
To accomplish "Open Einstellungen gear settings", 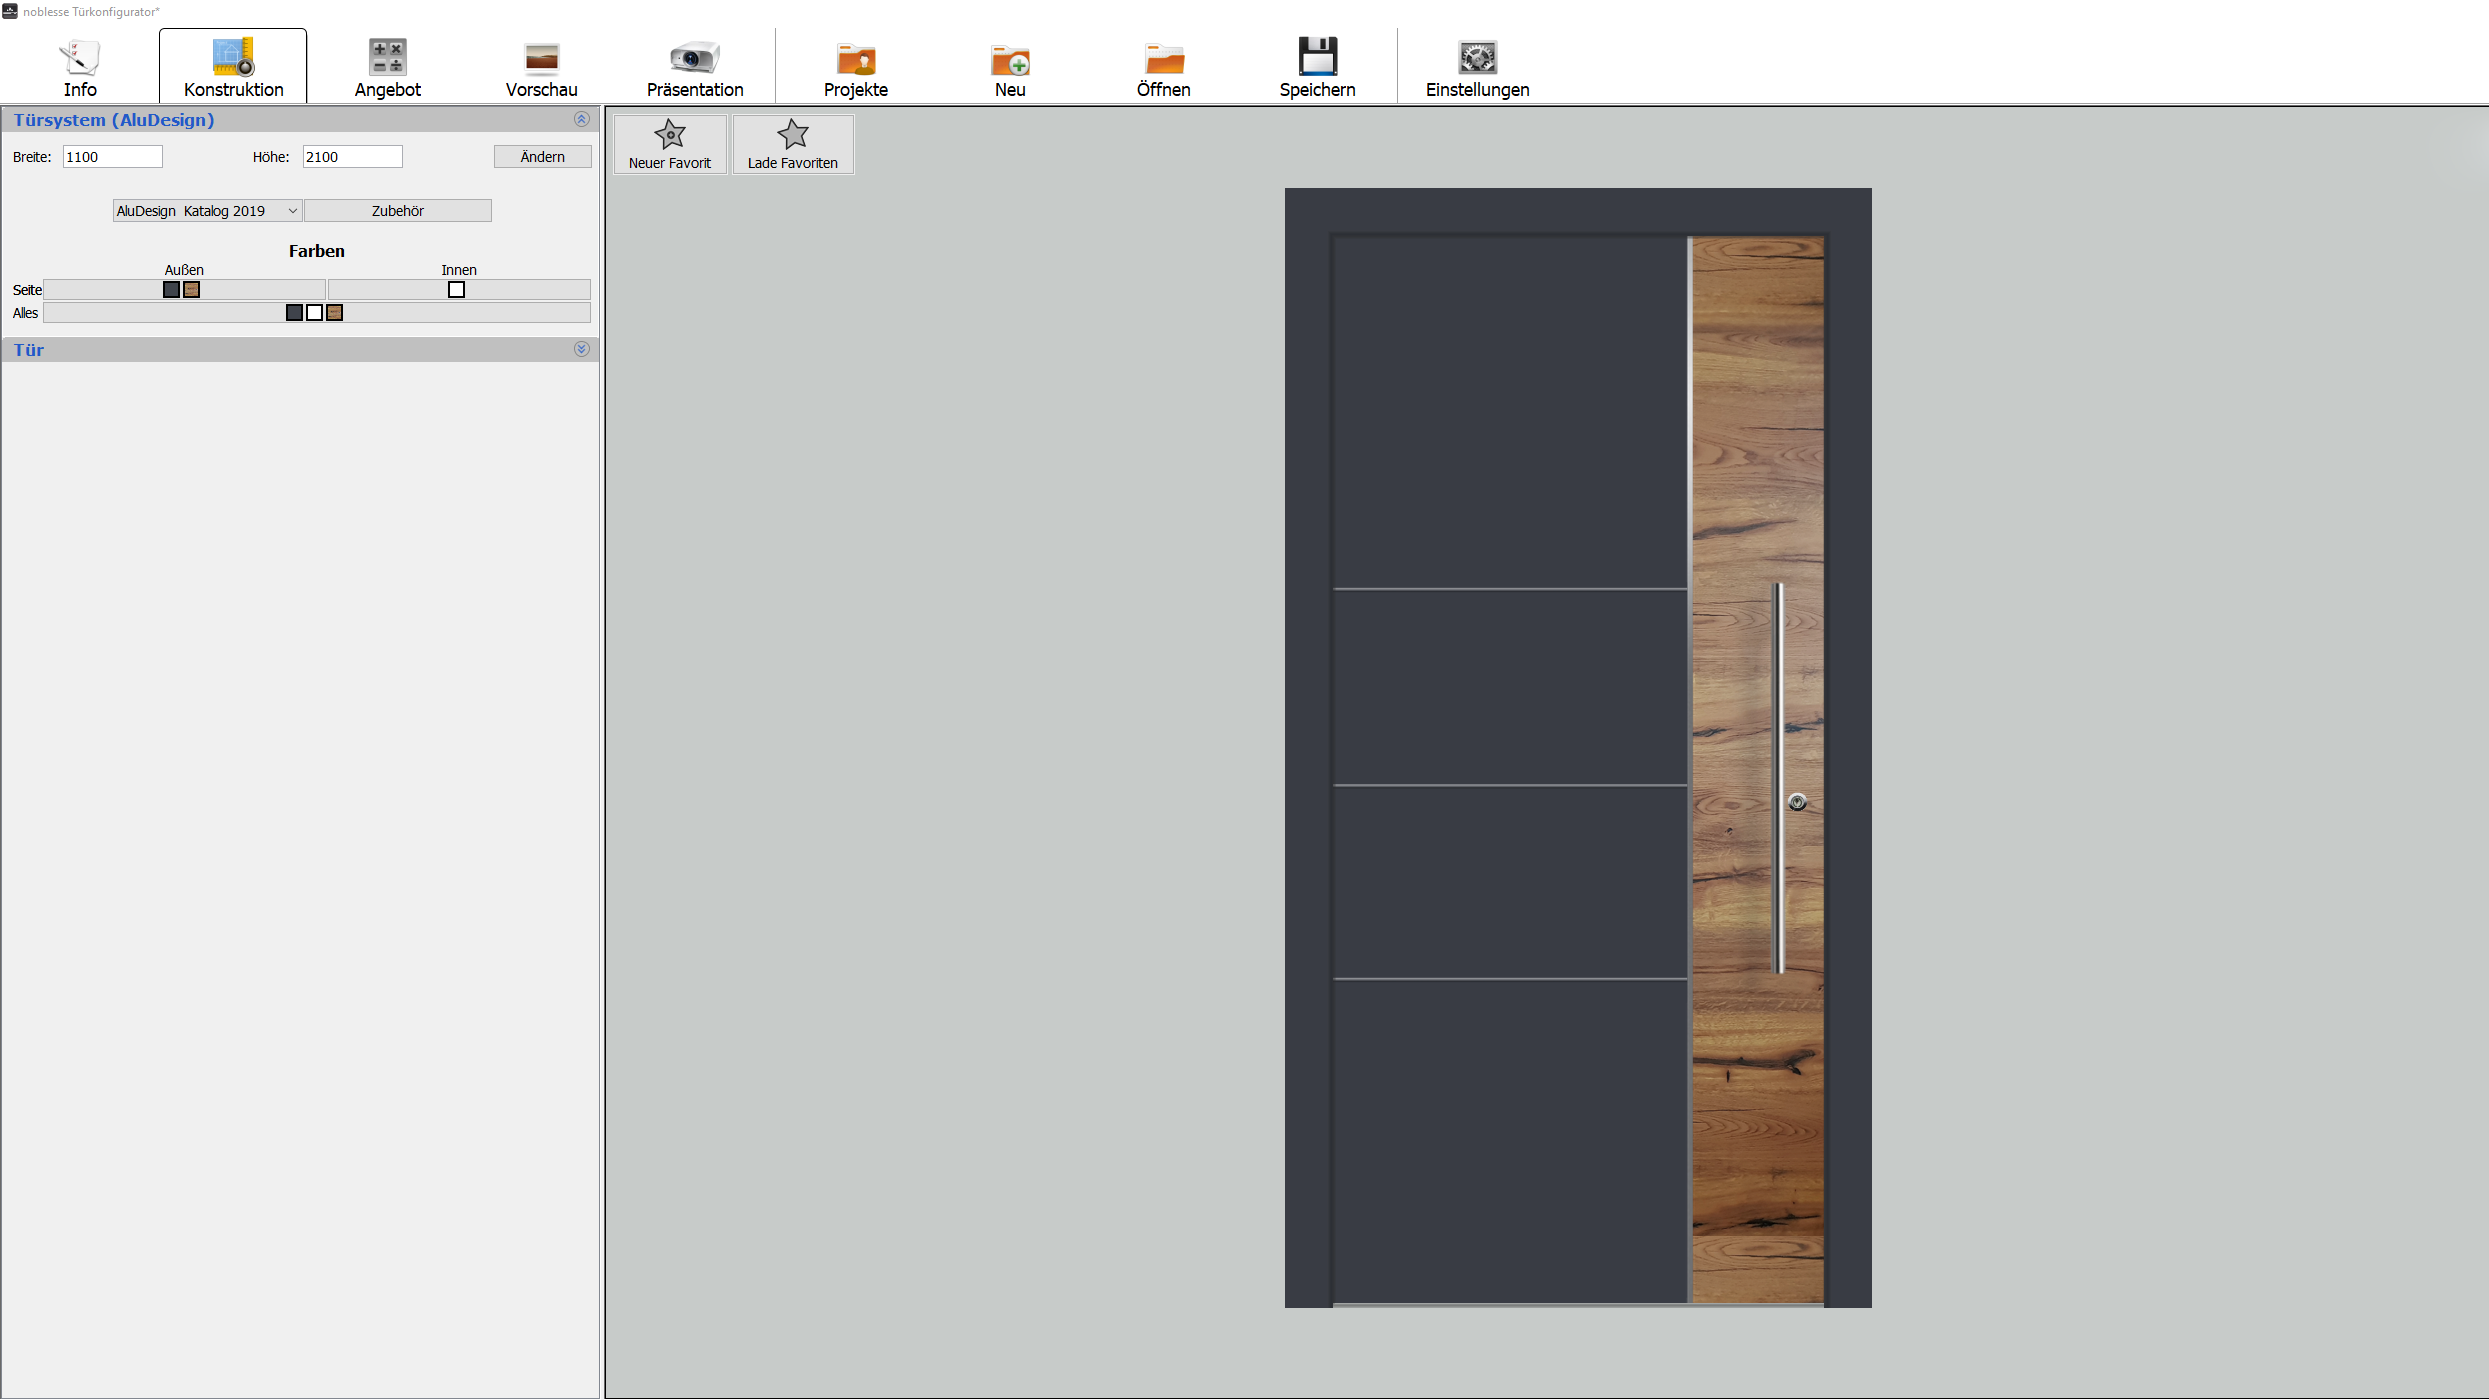I will 1477,58.
